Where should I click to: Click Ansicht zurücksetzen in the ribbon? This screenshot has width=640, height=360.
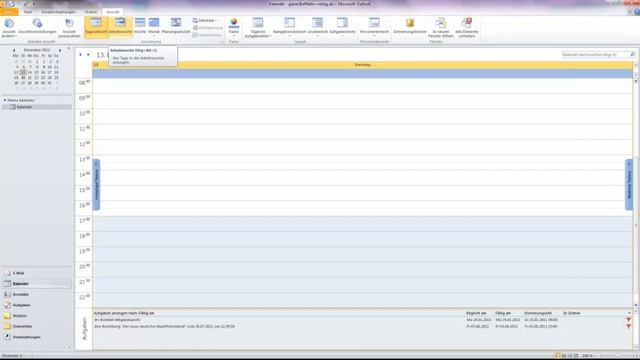[x=69, y=28]
